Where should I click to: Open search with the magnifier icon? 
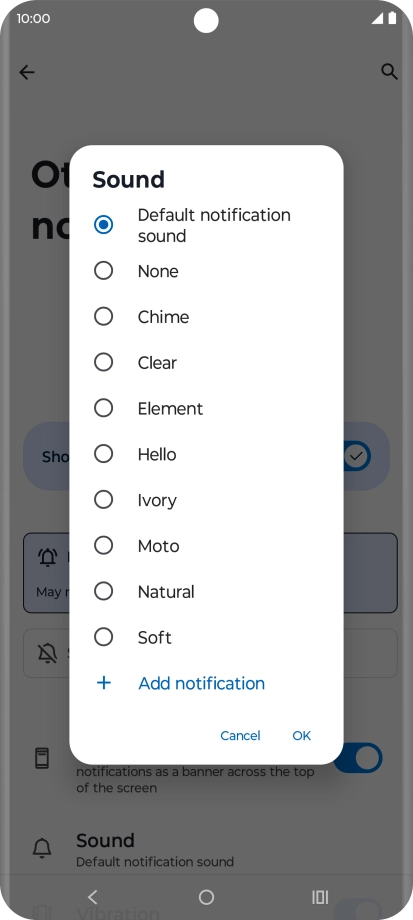pos(390,72)
